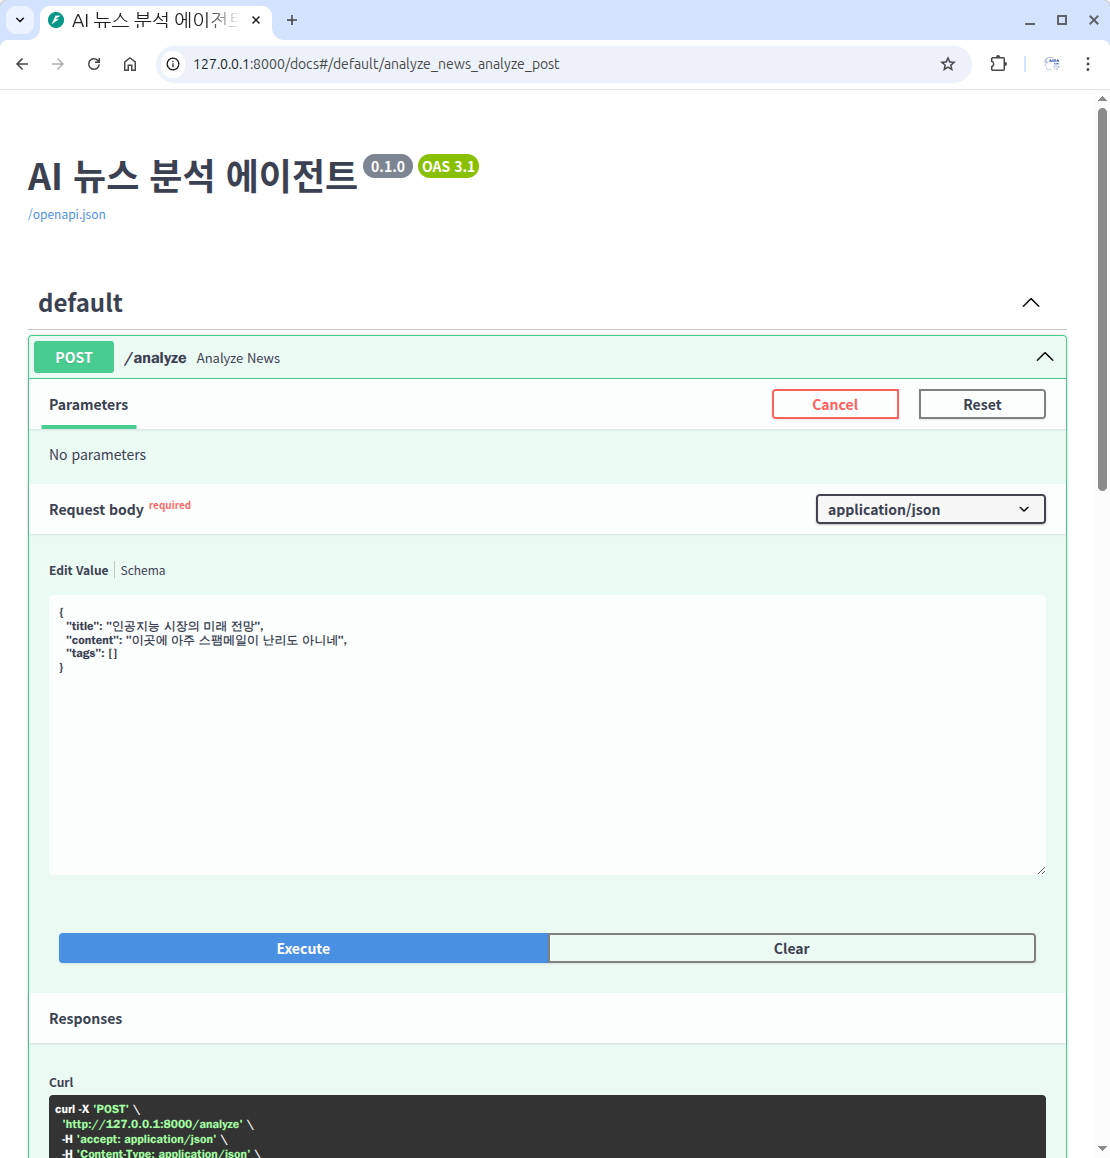This screenshot has height=1158, width=1110.
Task: Switch to the Schema tab
Action: pyautogui.click(x=143, y=571)
